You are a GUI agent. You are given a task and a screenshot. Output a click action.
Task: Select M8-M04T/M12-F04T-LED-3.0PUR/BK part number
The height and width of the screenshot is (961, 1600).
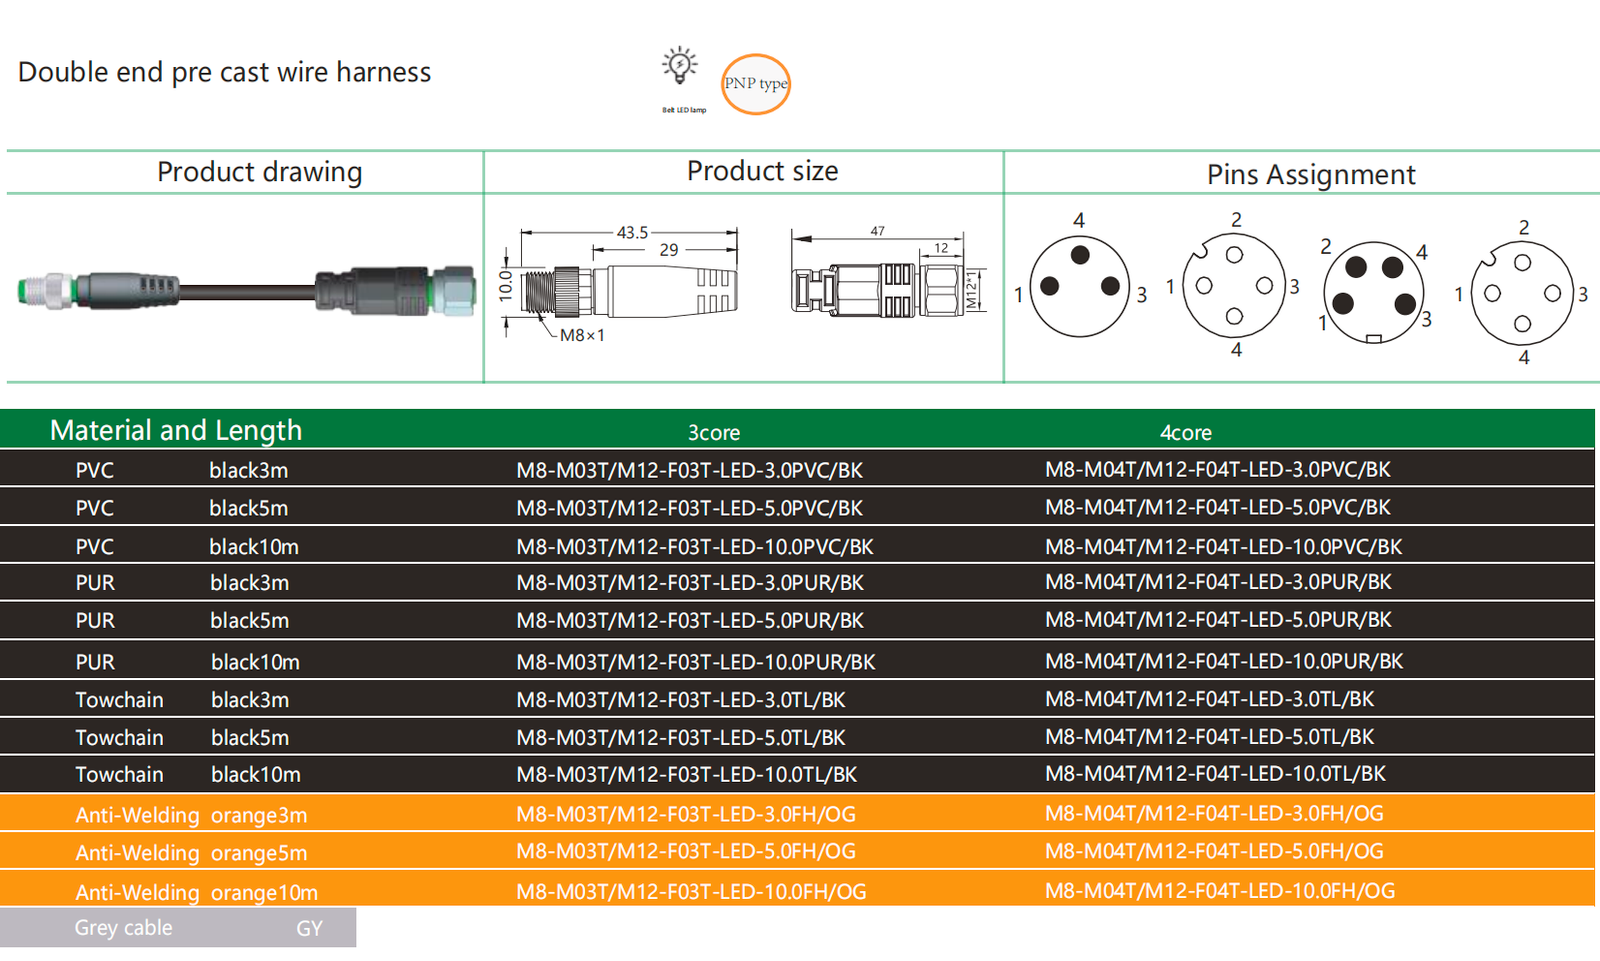pyautogui.click(x=1219, y=581)
